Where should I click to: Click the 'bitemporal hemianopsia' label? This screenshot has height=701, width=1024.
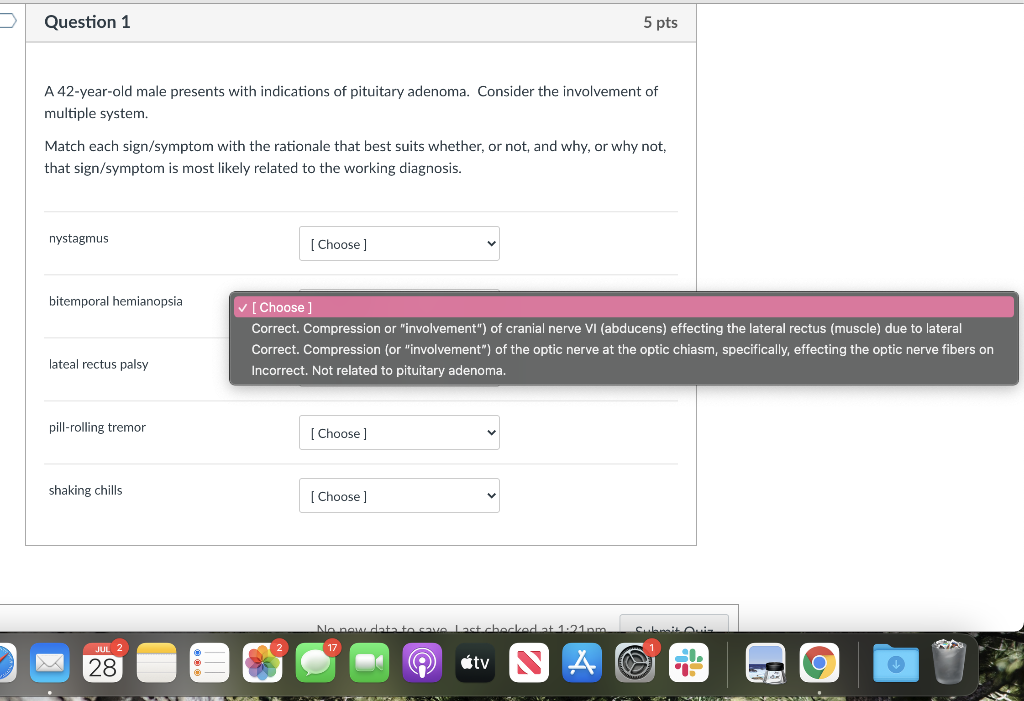tap(116, 301)
